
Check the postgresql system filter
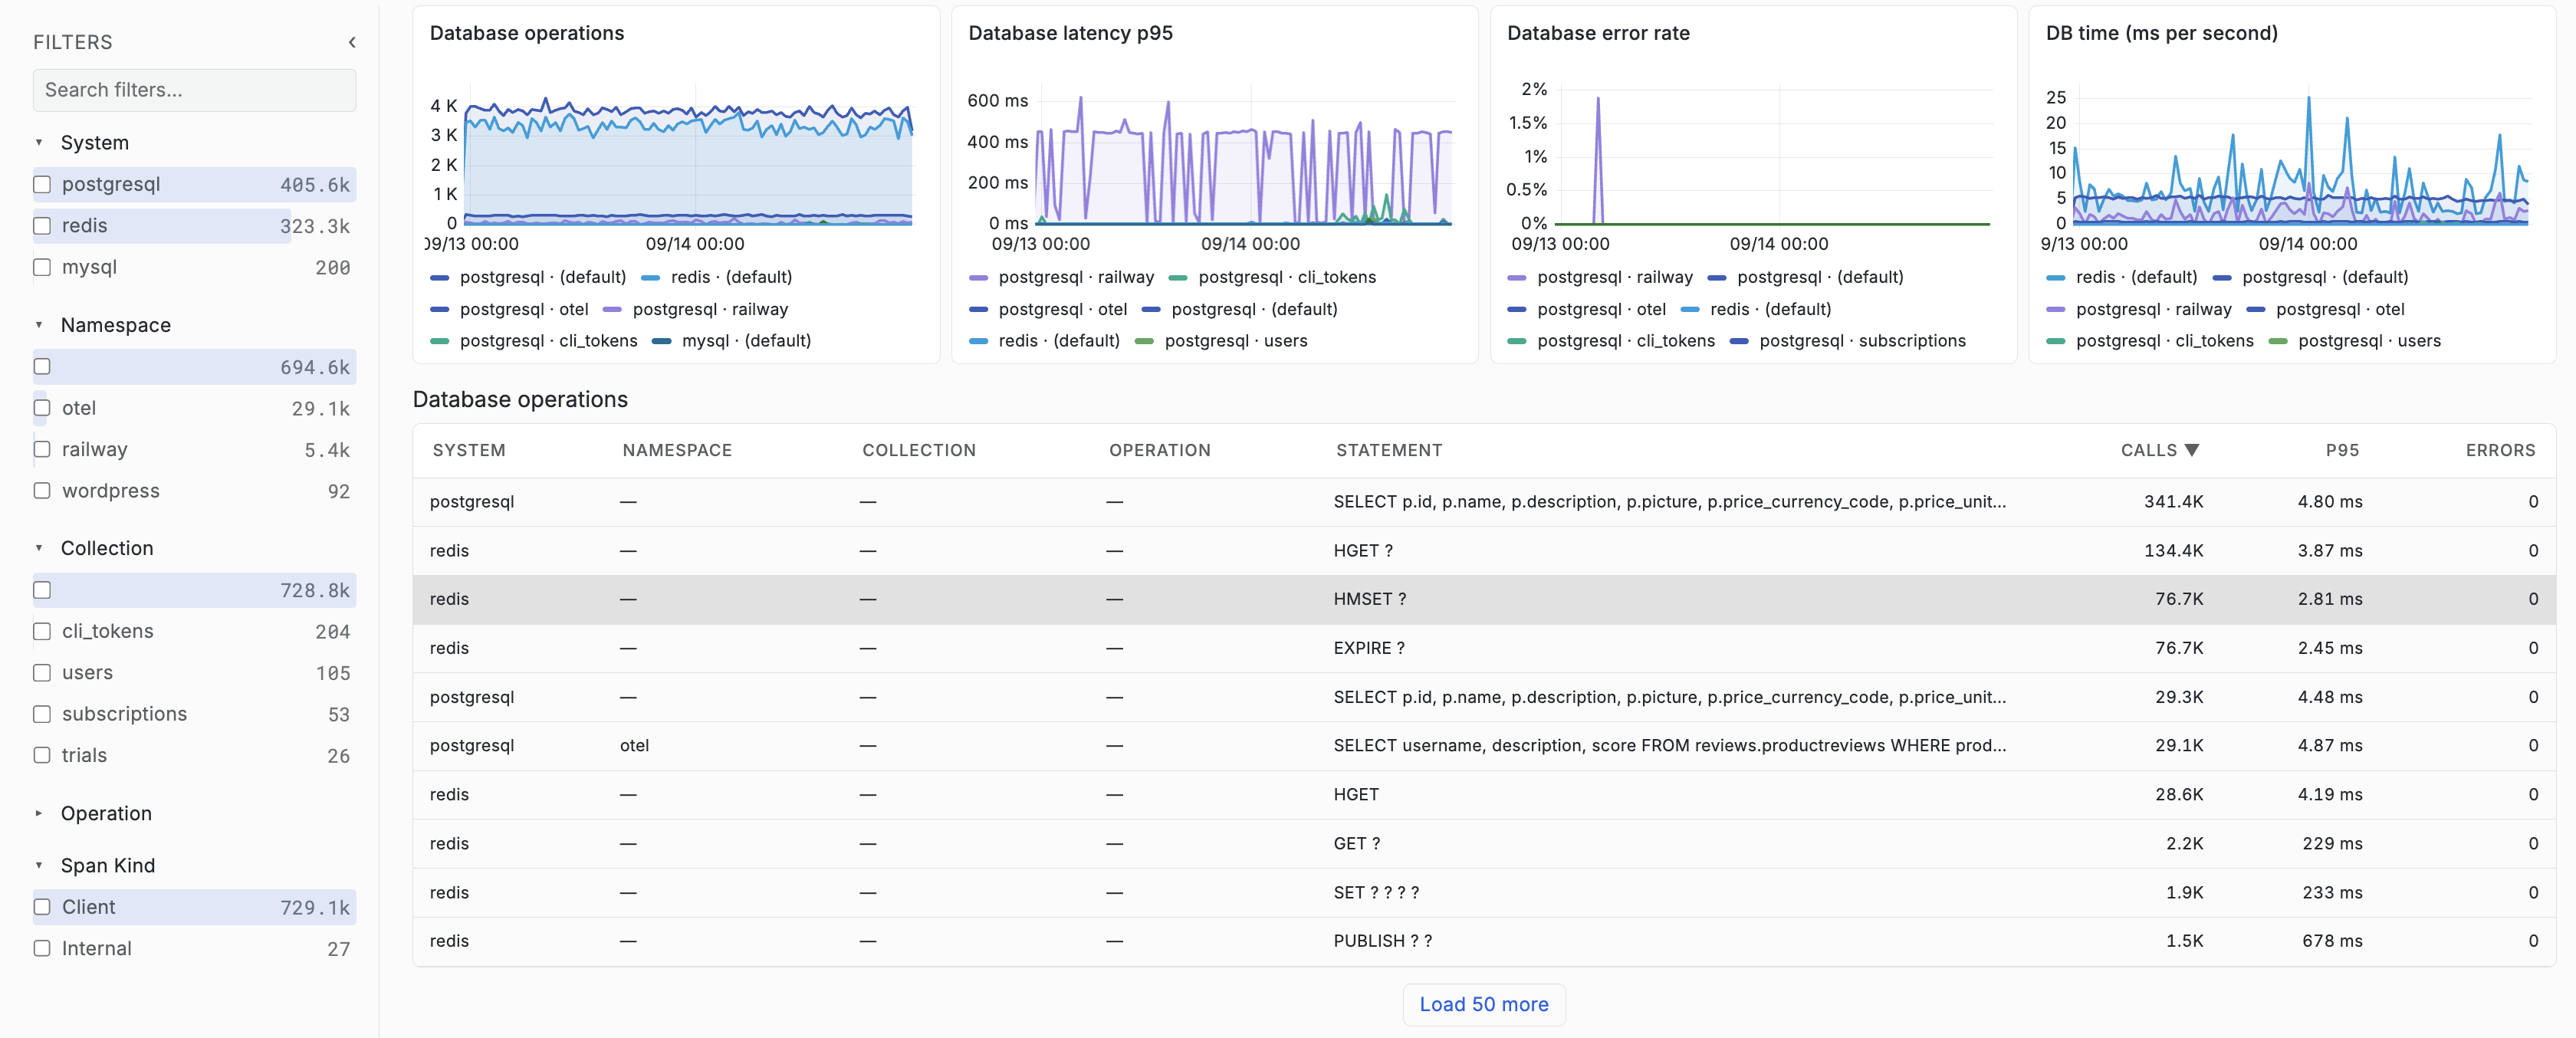[42, 184]
